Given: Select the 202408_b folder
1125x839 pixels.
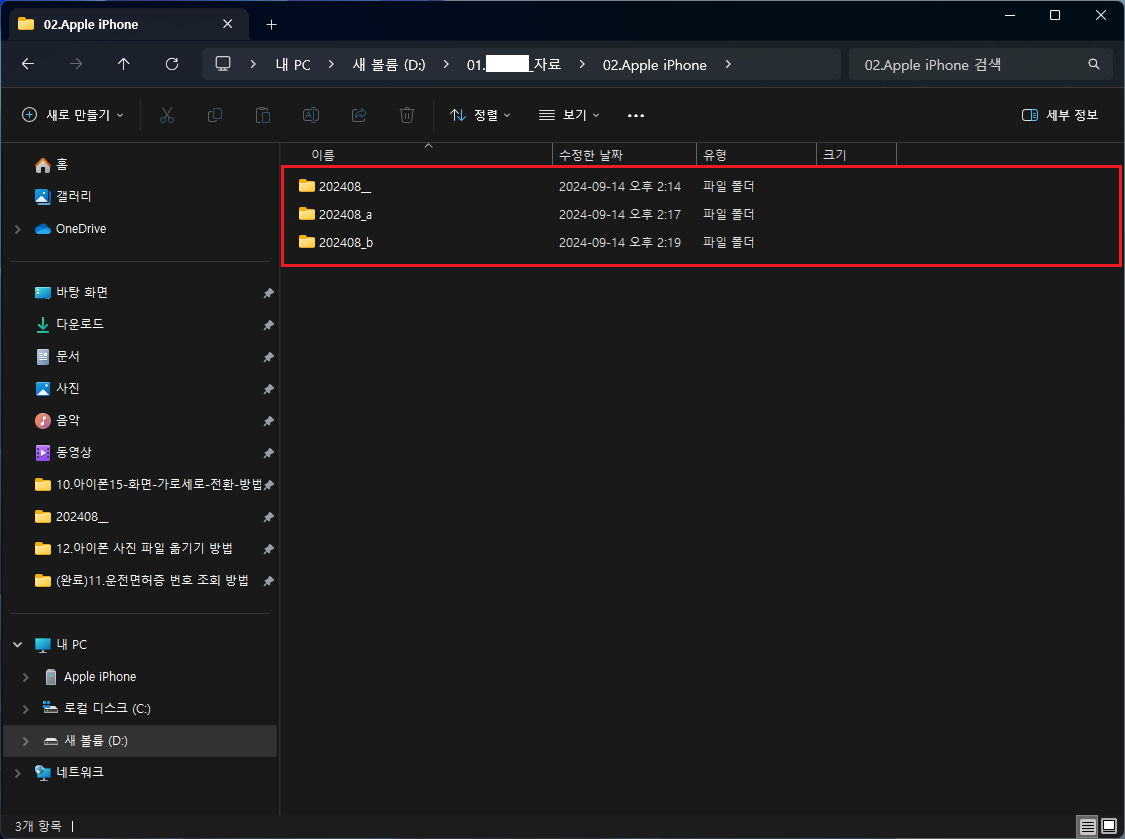Looking at the screenshot, I should coord(346,243).
